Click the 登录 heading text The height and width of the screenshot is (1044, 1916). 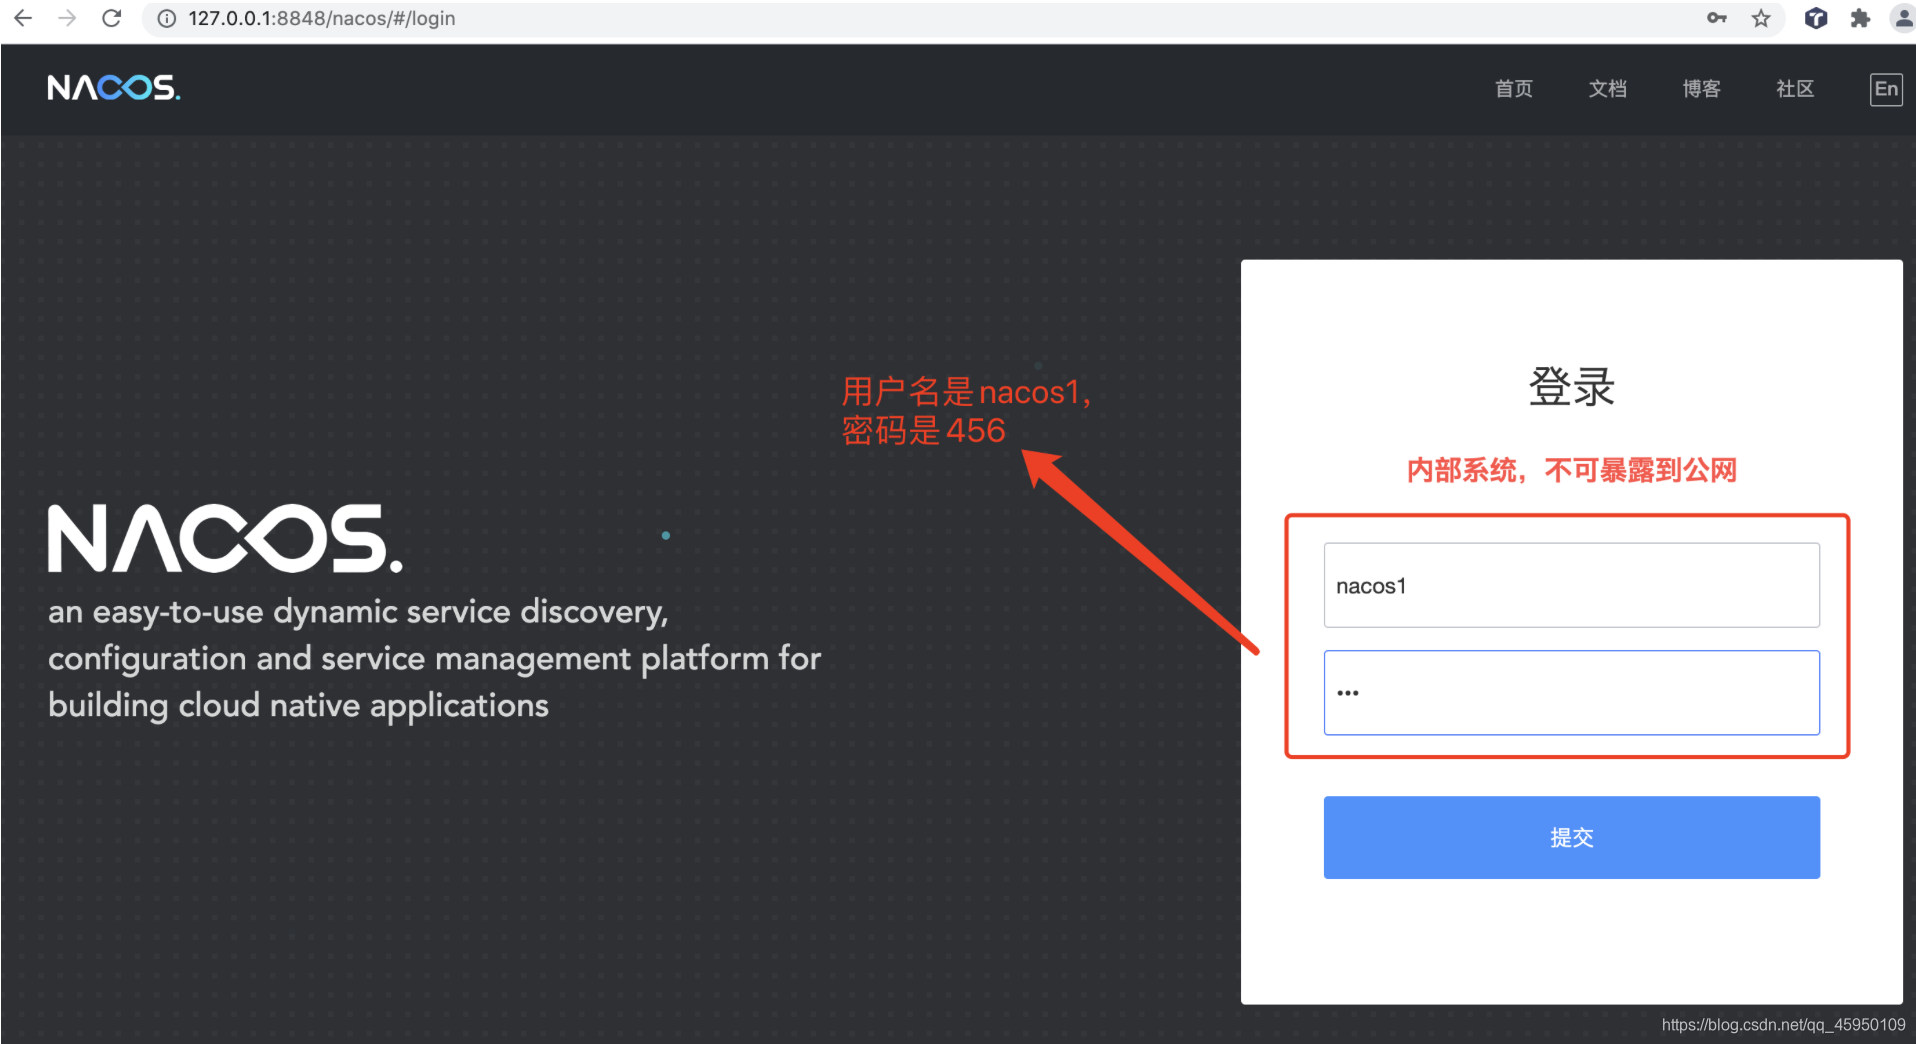point(1571,386)
